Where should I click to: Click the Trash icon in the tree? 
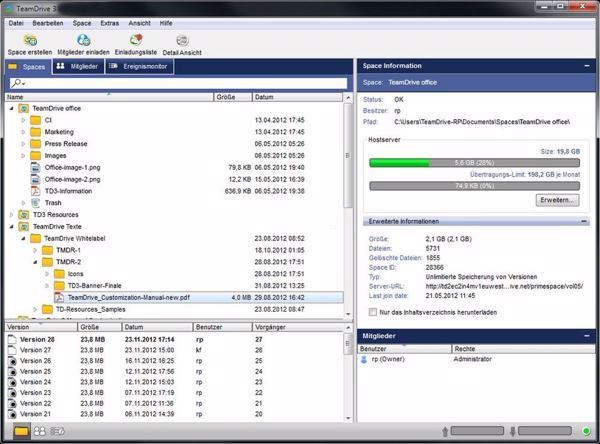click(x=36, y=203)
